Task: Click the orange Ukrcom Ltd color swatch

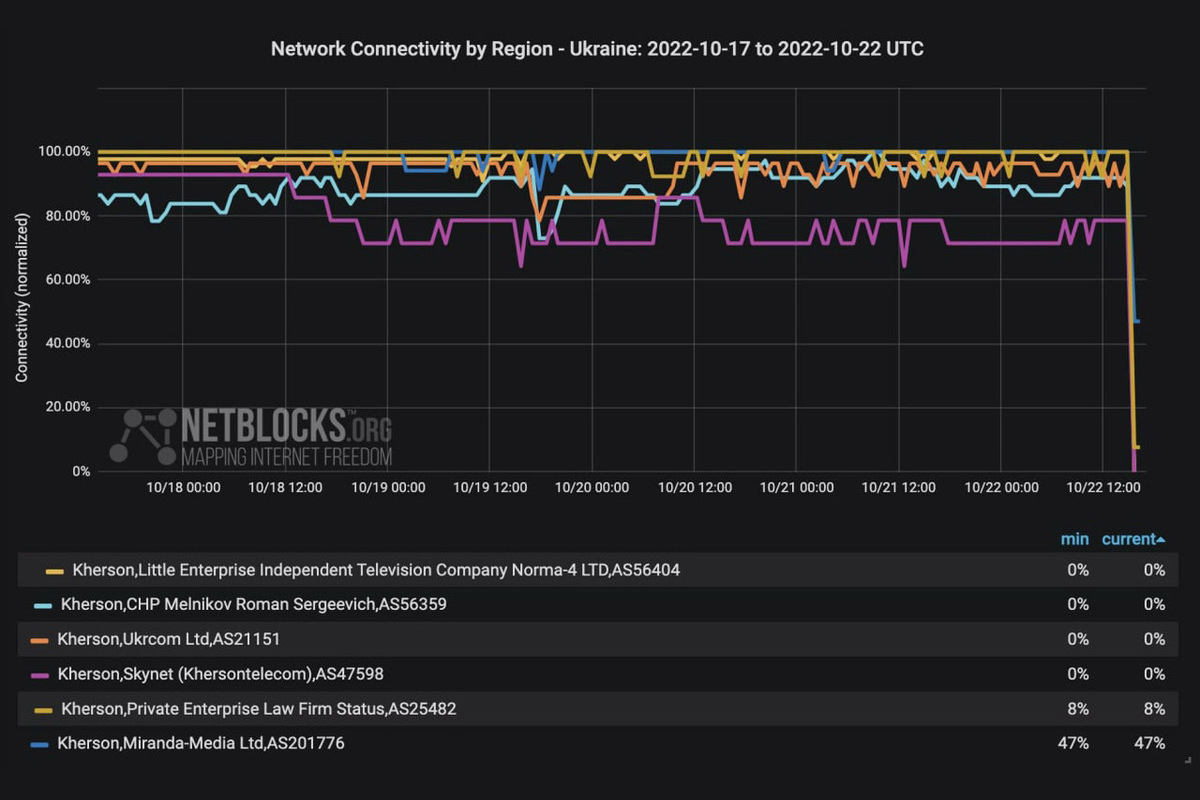Action: [x=40, y=640]
